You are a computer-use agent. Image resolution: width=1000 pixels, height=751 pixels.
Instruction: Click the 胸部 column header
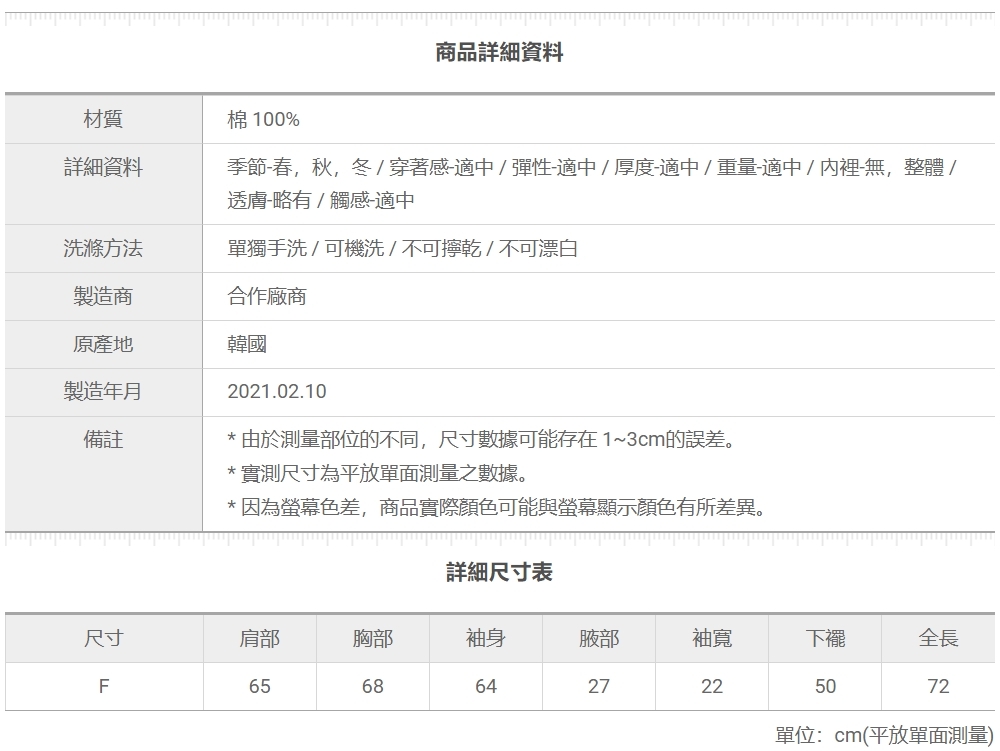pos(373,638)
